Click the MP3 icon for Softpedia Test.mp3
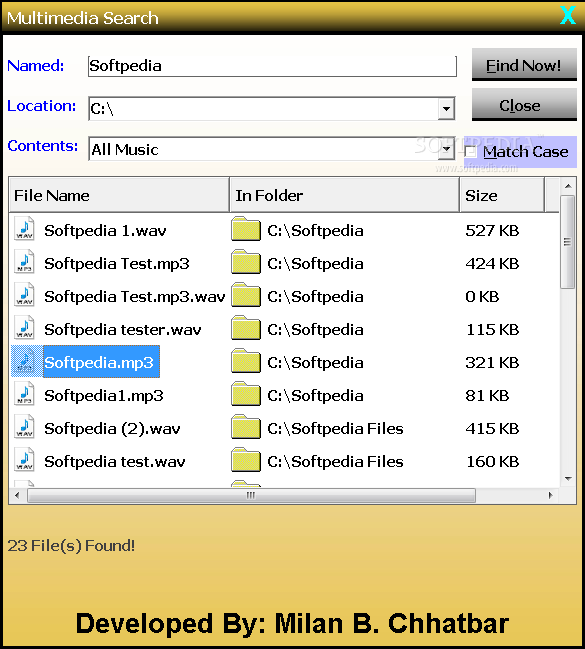Viewport: 585px width, 649px height. (x=24, y=262)
